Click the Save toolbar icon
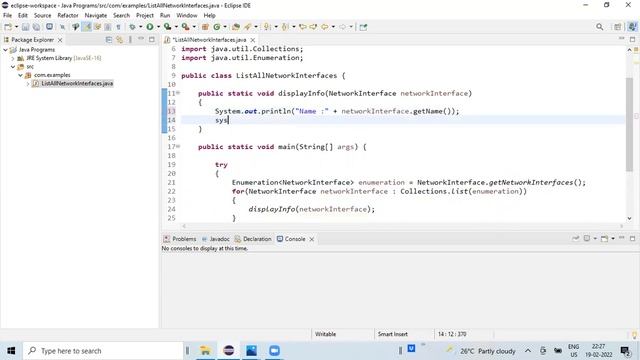640x360 pixels. [25, 27]
